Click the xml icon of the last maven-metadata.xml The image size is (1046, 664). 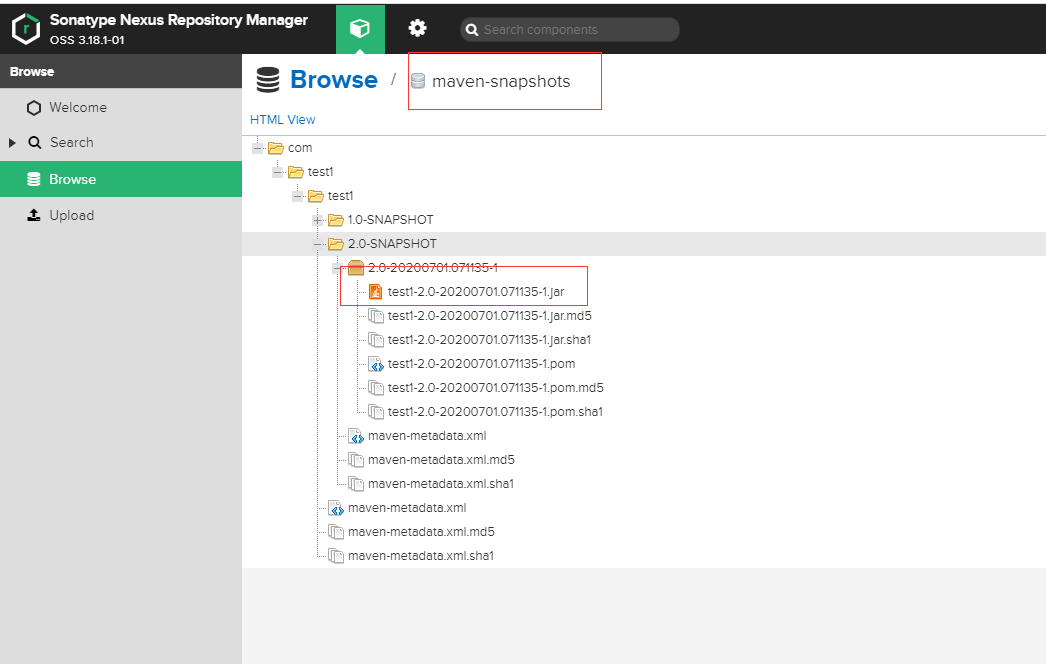point(336,508)
